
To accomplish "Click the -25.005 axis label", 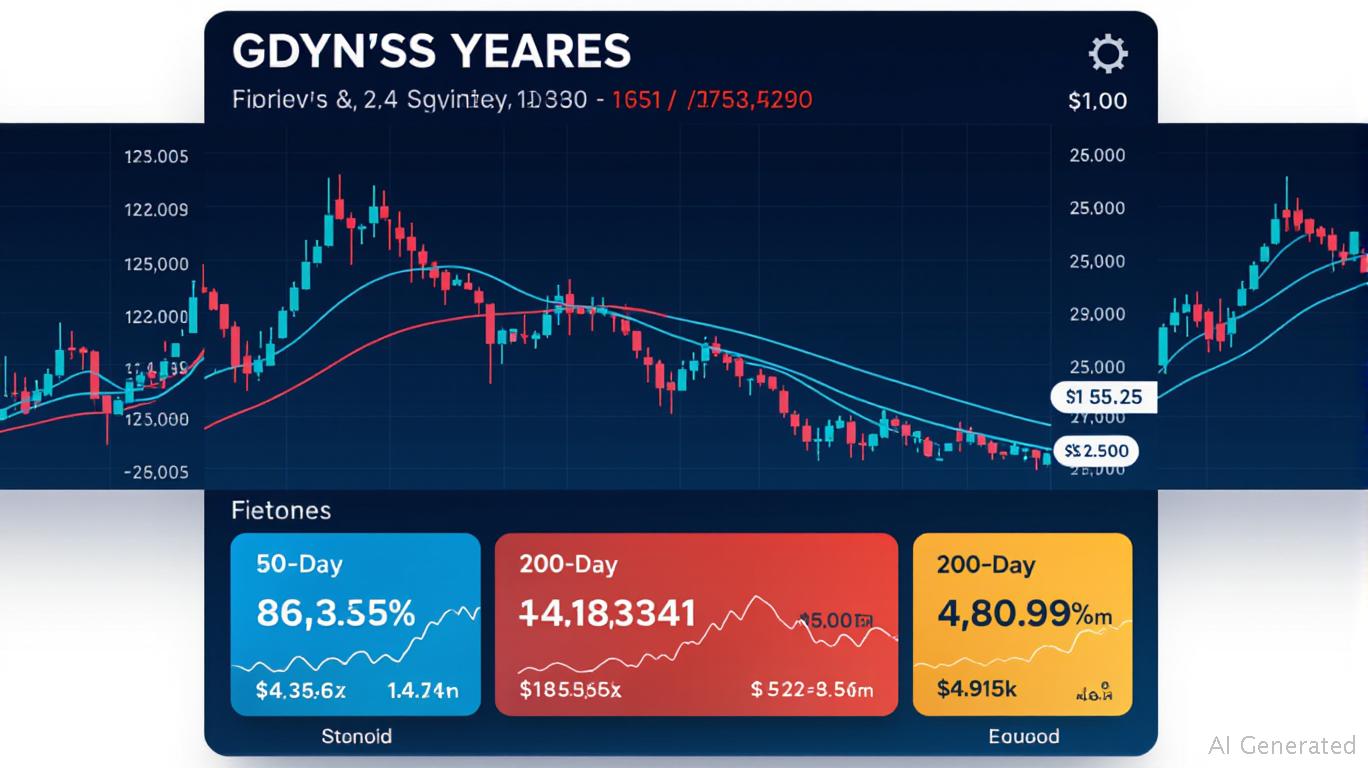I will click(156, 471).
